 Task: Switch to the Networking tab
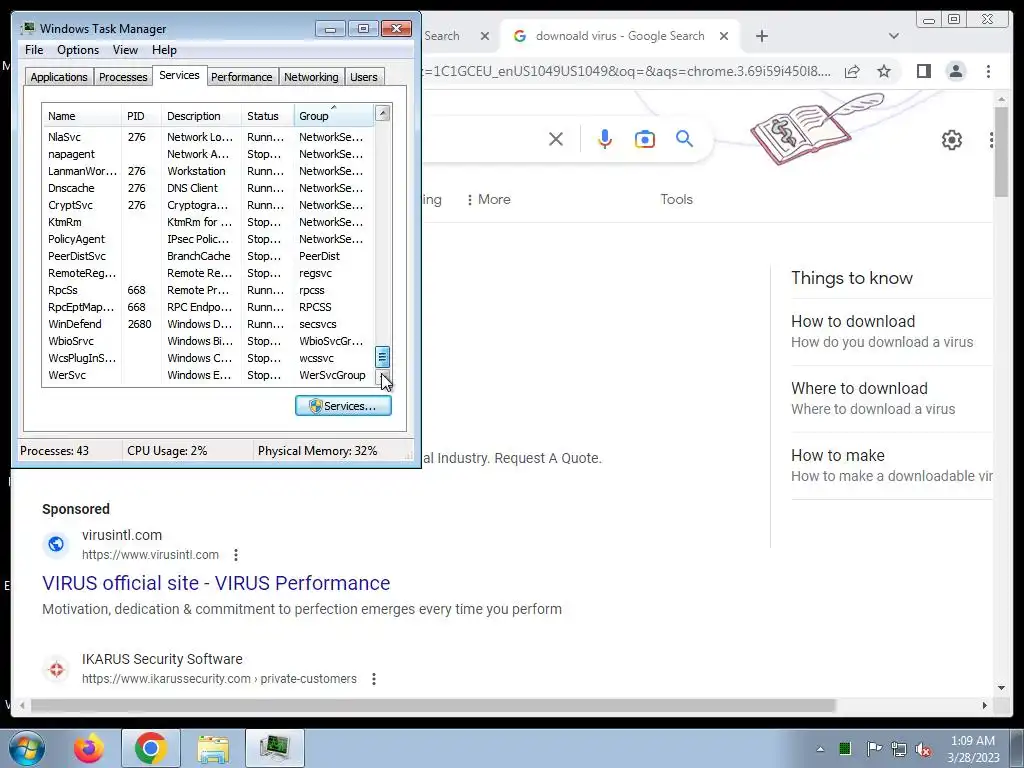311,76
